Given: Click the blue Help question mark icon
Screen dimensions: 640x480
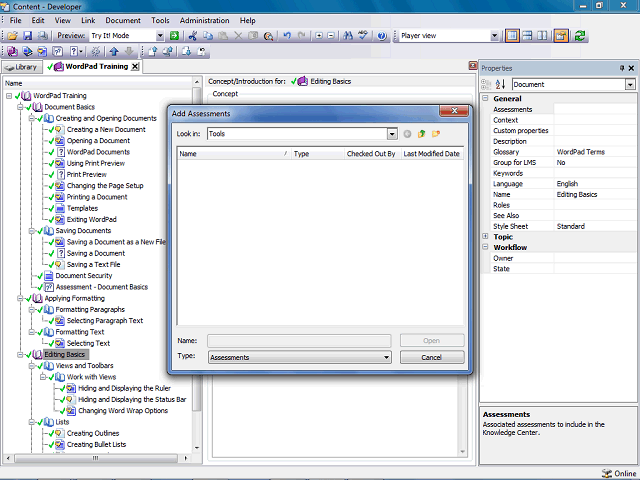Looking at the screenshot, I should pos(382,36).
